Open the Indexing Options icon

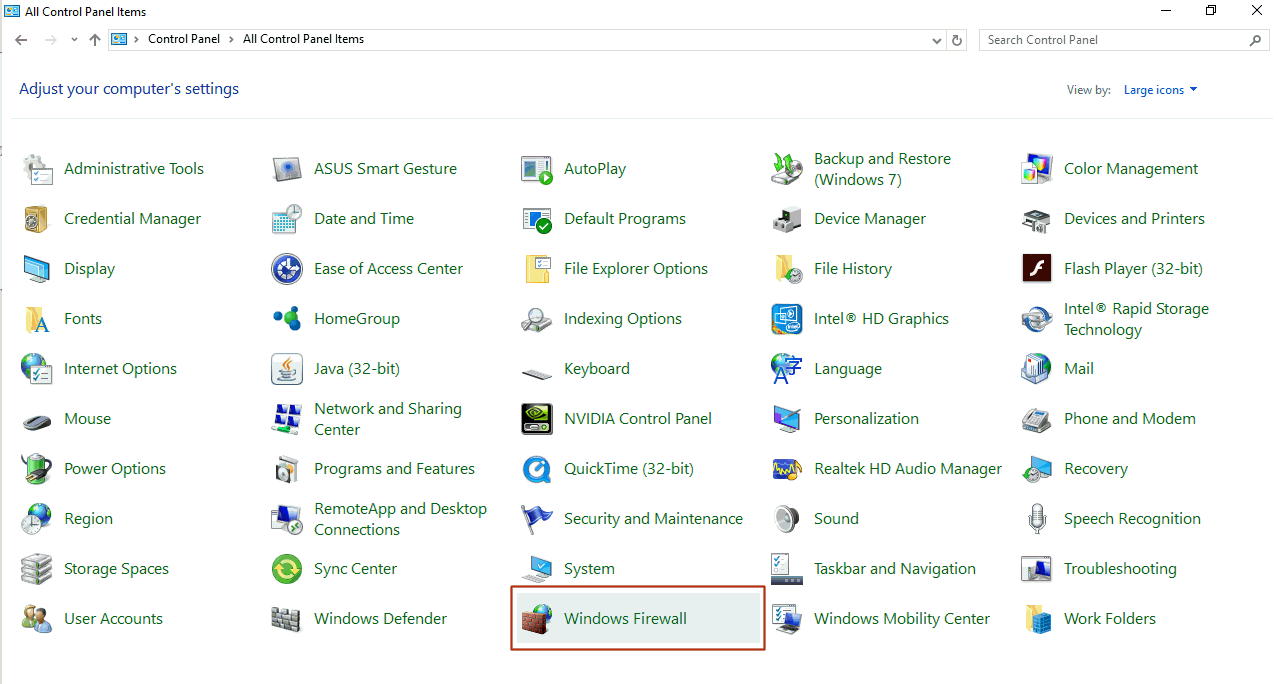[x=537, y=319]
